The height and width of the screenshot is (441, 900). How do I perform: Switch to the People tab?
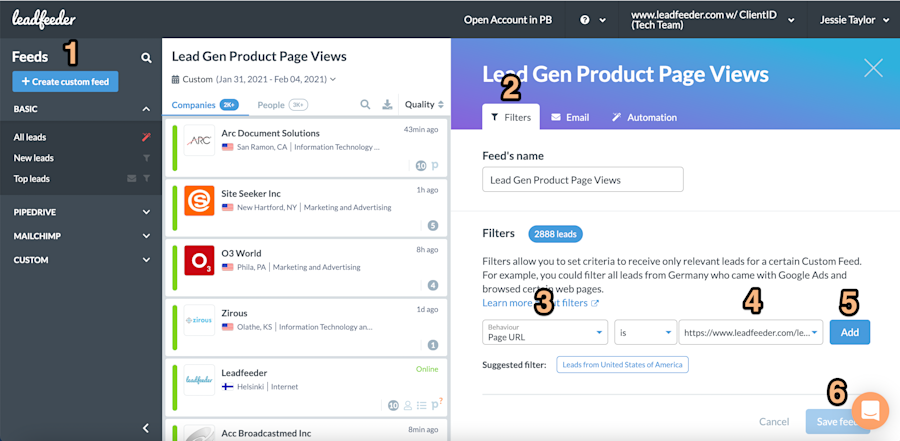coord(283,105)
